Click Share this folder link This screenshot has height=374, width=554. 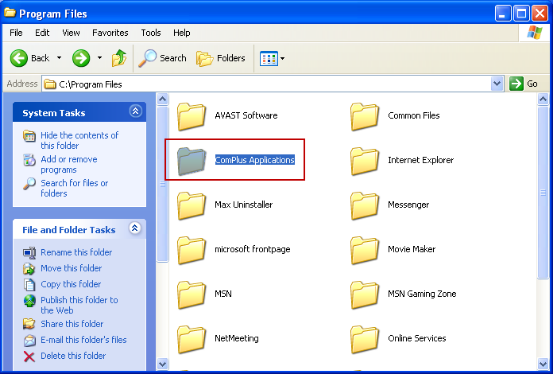click(x=72, y=324)
